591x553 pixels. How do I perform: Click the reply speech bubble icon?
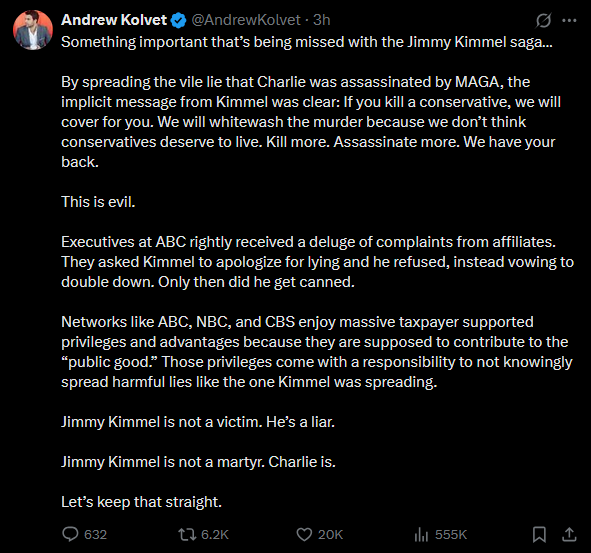click(70, 534)
